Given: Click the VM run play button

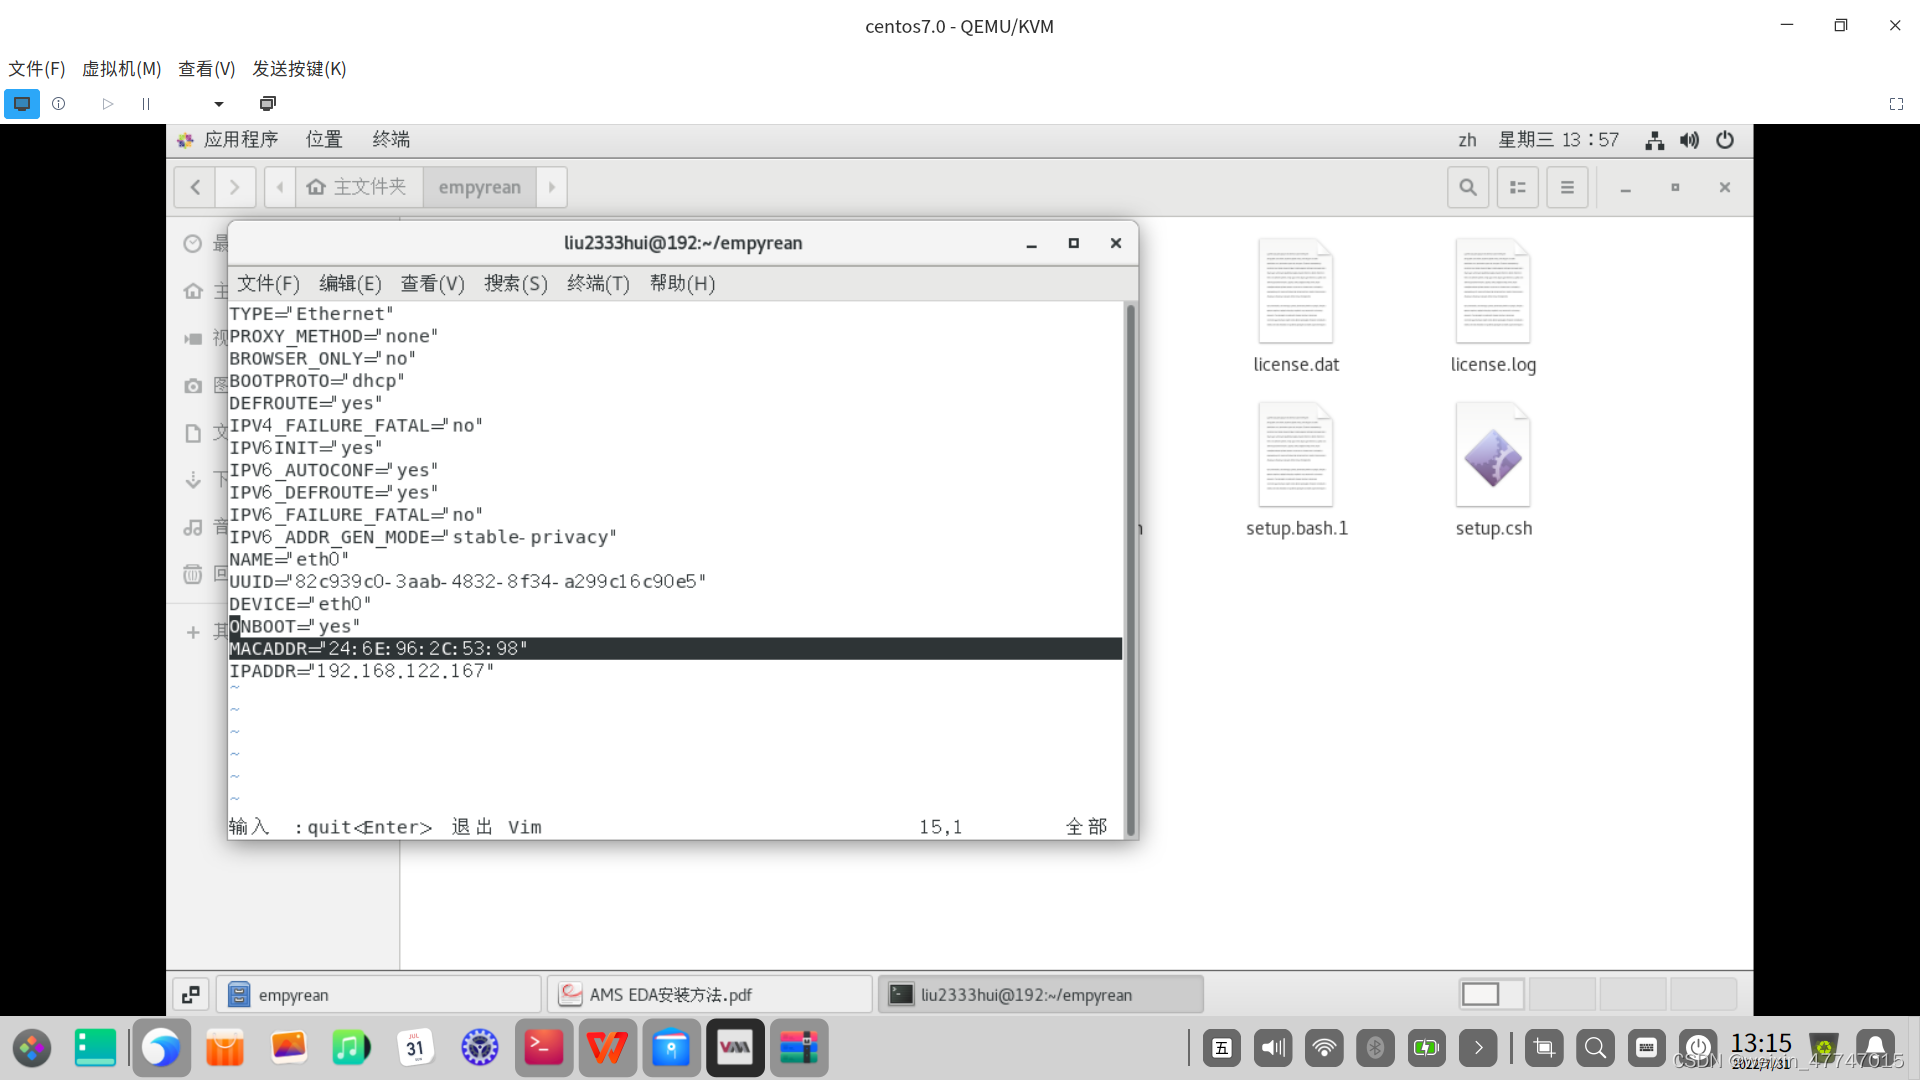Looking at the screenshot, I should [x=108, y=104].
